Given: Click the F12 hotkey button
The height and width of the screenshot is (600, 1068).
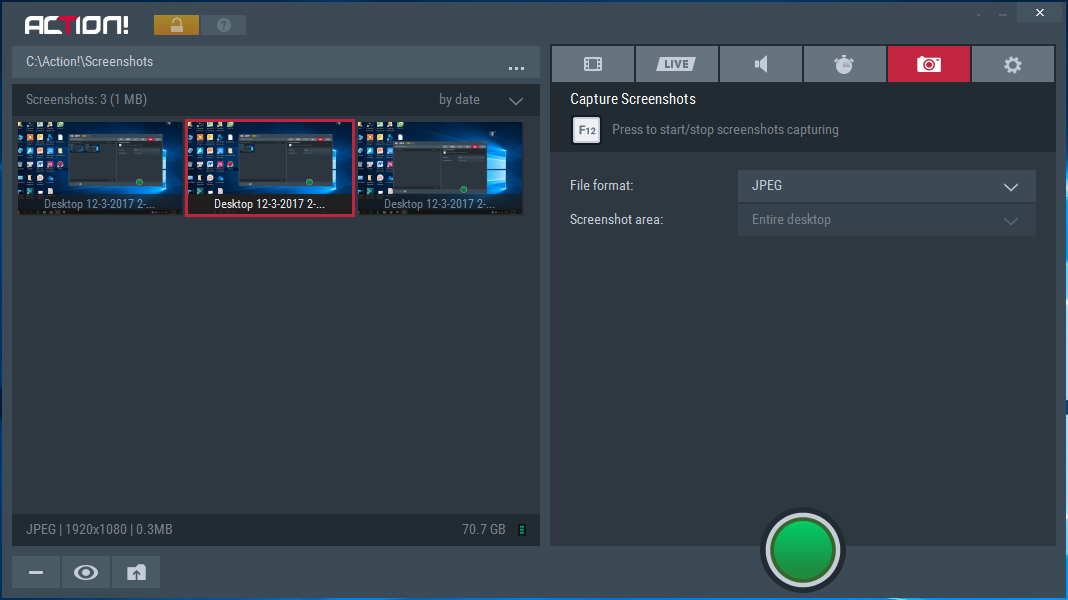Looking at the screenshot, I should (586, 130).
